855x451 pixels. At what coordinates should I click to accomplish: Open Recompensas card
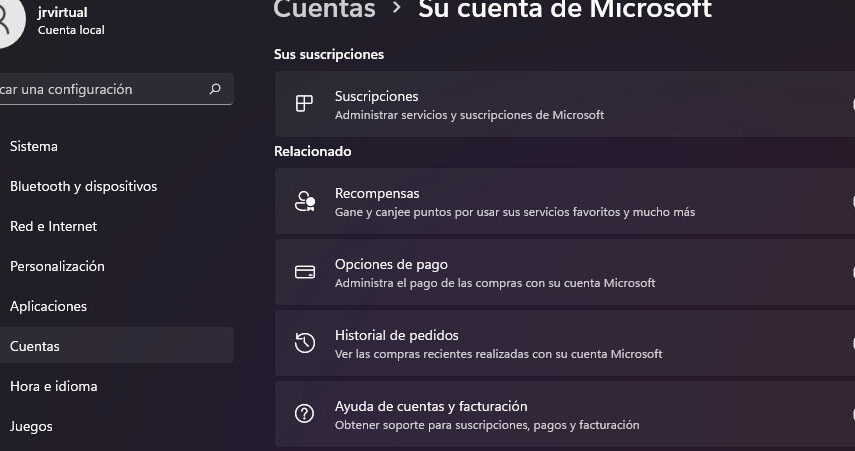click(x=565, y=201)
